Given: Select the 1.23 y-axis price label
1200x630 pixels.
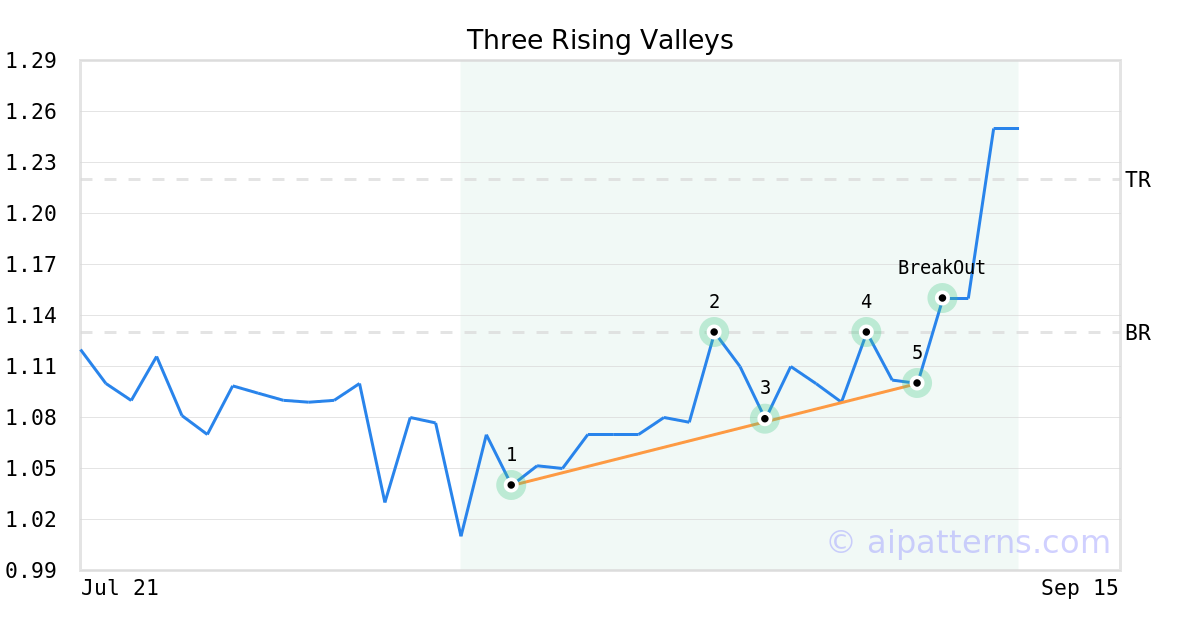Looking at the screenshot, I should 30,163.
